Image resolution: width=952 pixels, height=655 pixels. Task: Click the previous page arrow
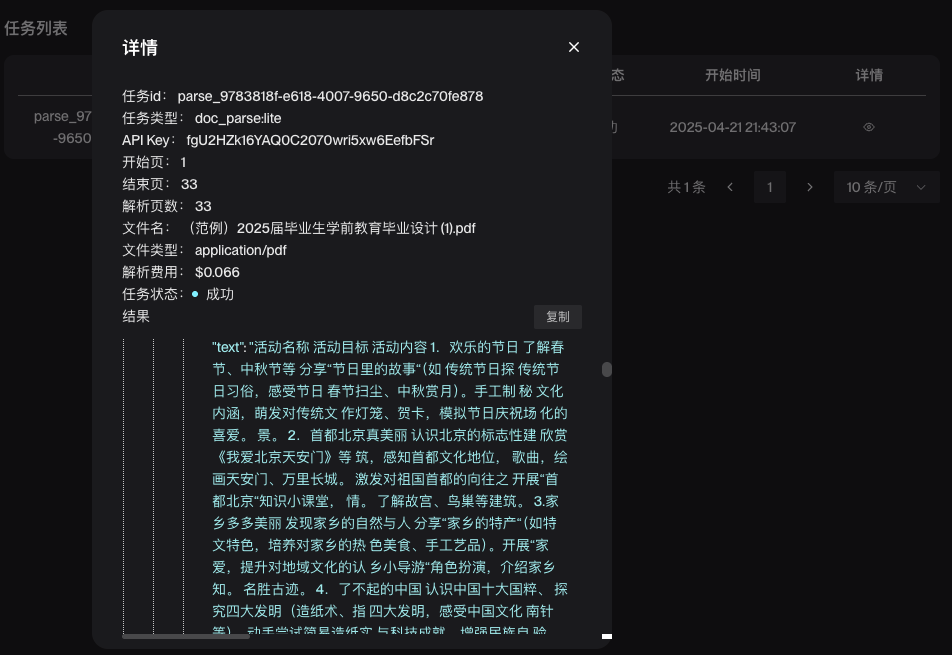click(730, 187)
